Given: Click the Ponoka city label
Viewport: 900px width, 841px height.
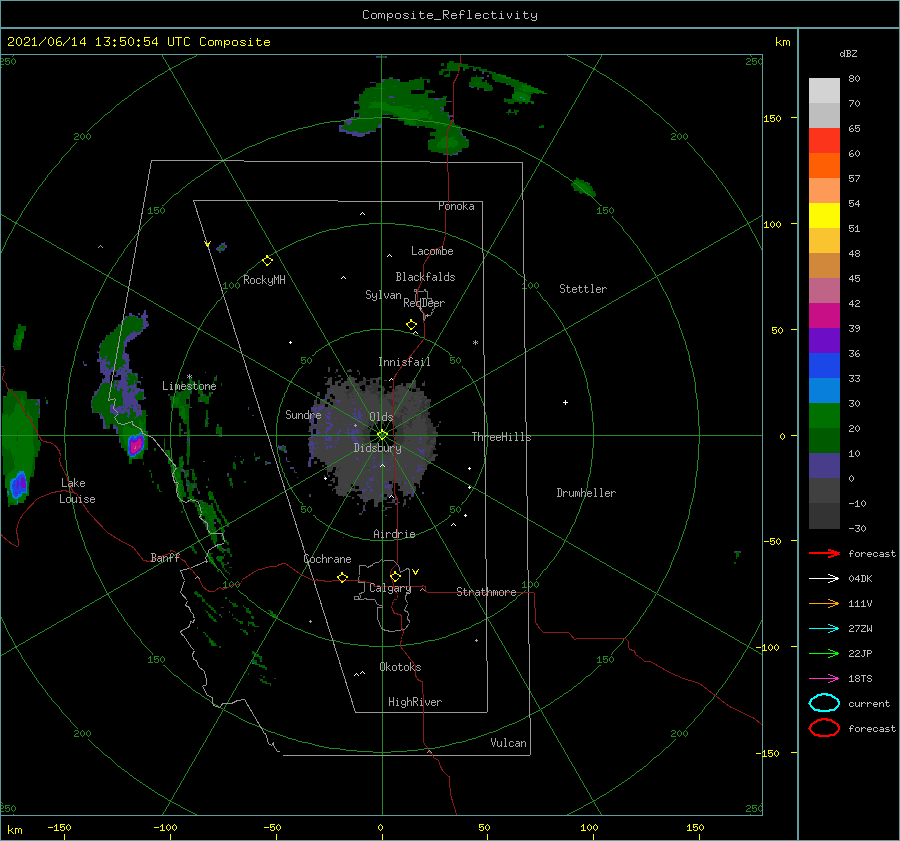Looking at the screenshot, I should (456, 206).
